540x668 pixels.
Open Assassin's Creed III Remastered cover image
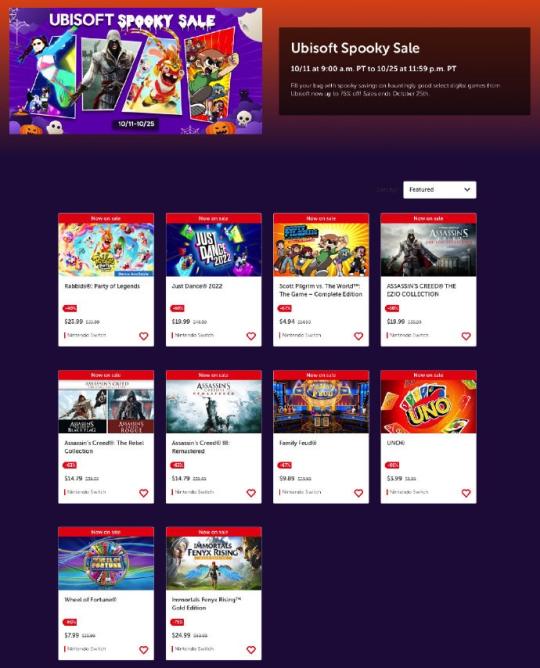pos(214,406)
